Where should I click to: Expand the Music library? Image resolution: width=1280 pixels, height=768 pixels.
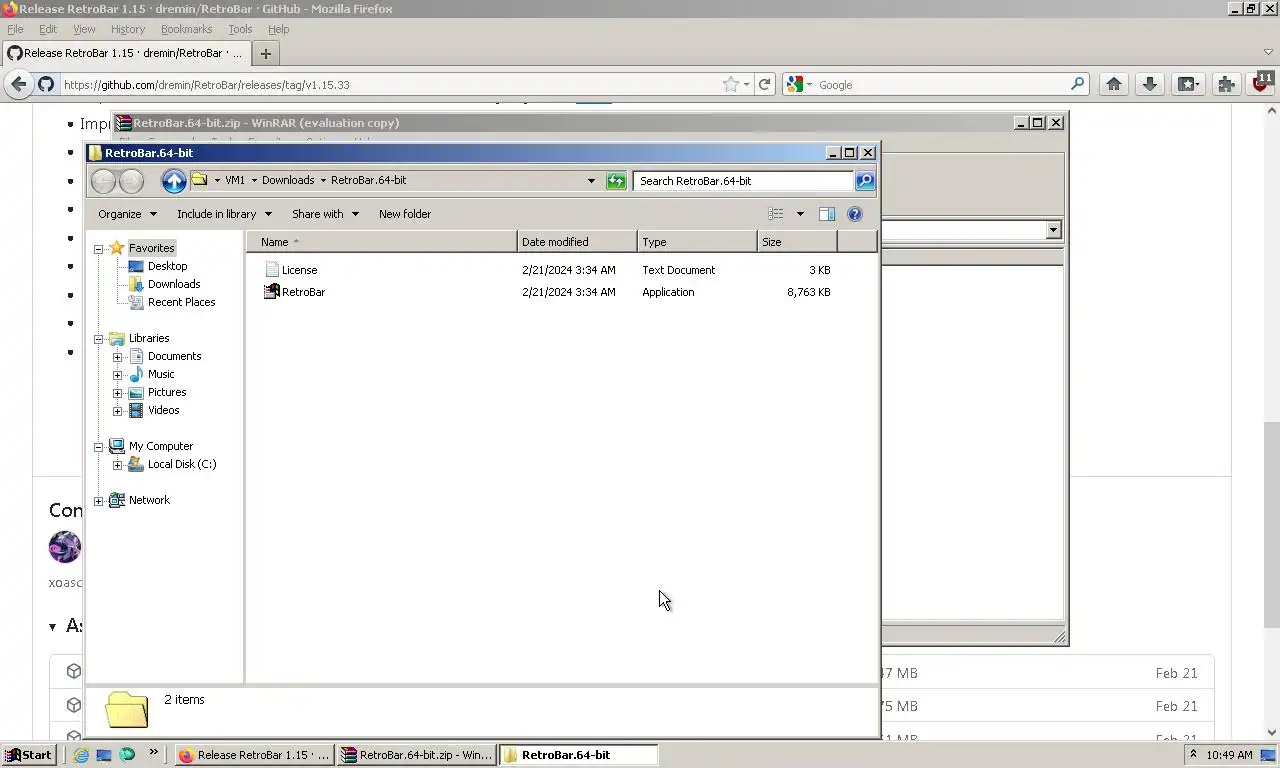(x=117, y=375)
